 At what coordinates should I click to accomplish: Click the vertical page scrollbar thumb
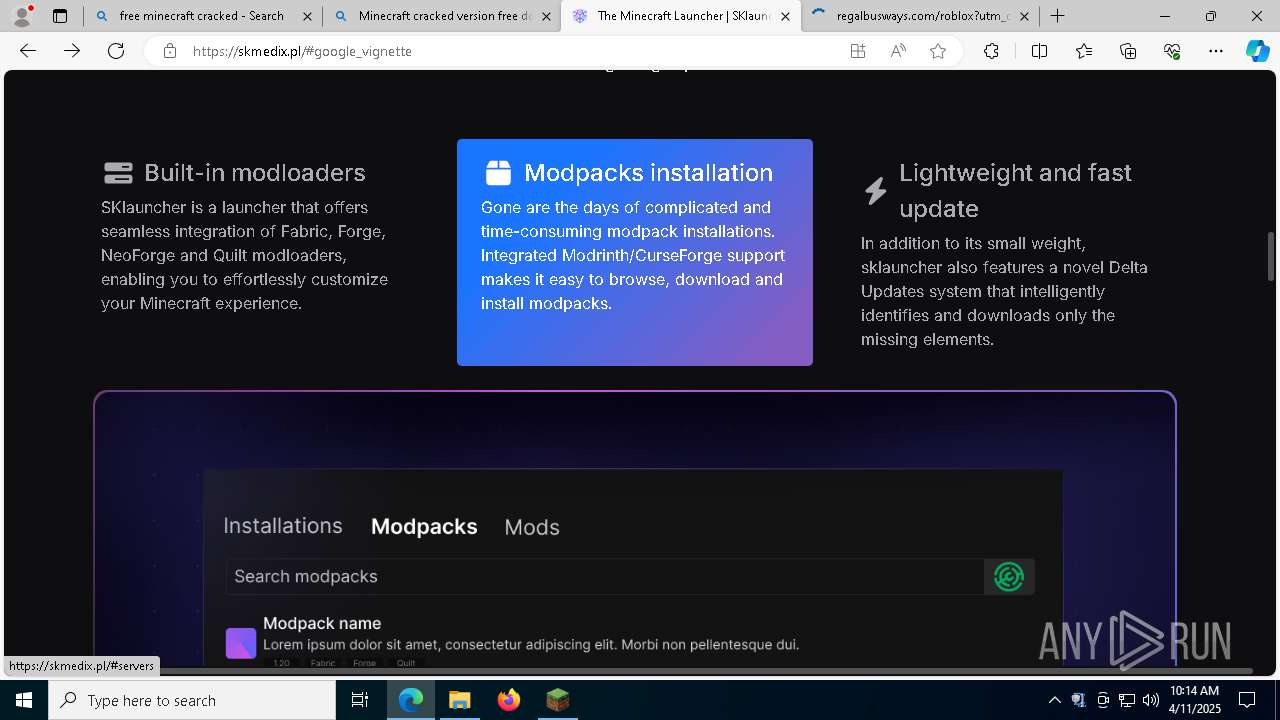pos(1272,256)
